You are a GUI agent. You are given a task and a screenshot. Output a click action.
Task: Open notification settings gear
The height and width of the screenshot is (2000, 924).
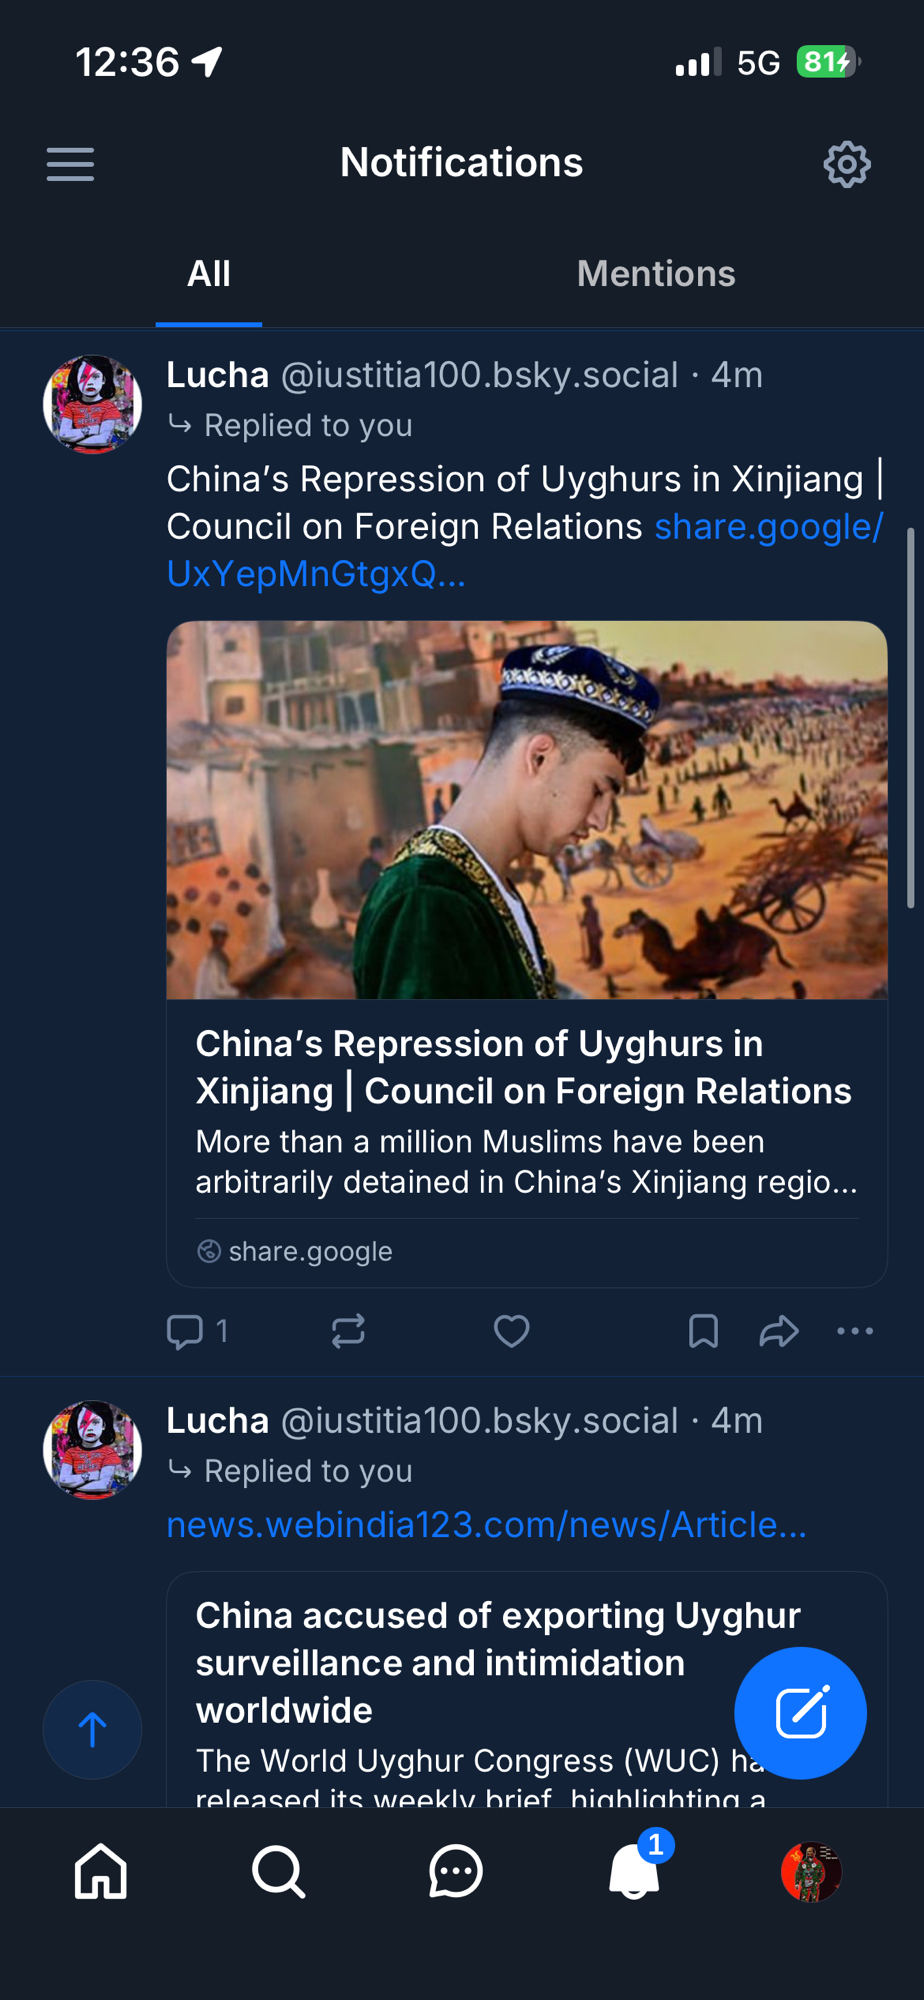click(846, 164)
